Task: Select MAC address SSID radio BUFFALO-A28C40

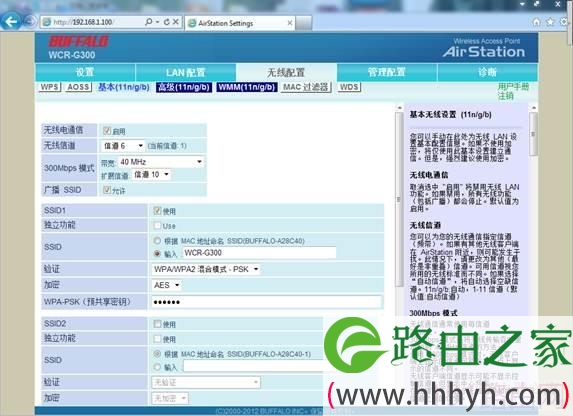Action: tap(157, 241)
